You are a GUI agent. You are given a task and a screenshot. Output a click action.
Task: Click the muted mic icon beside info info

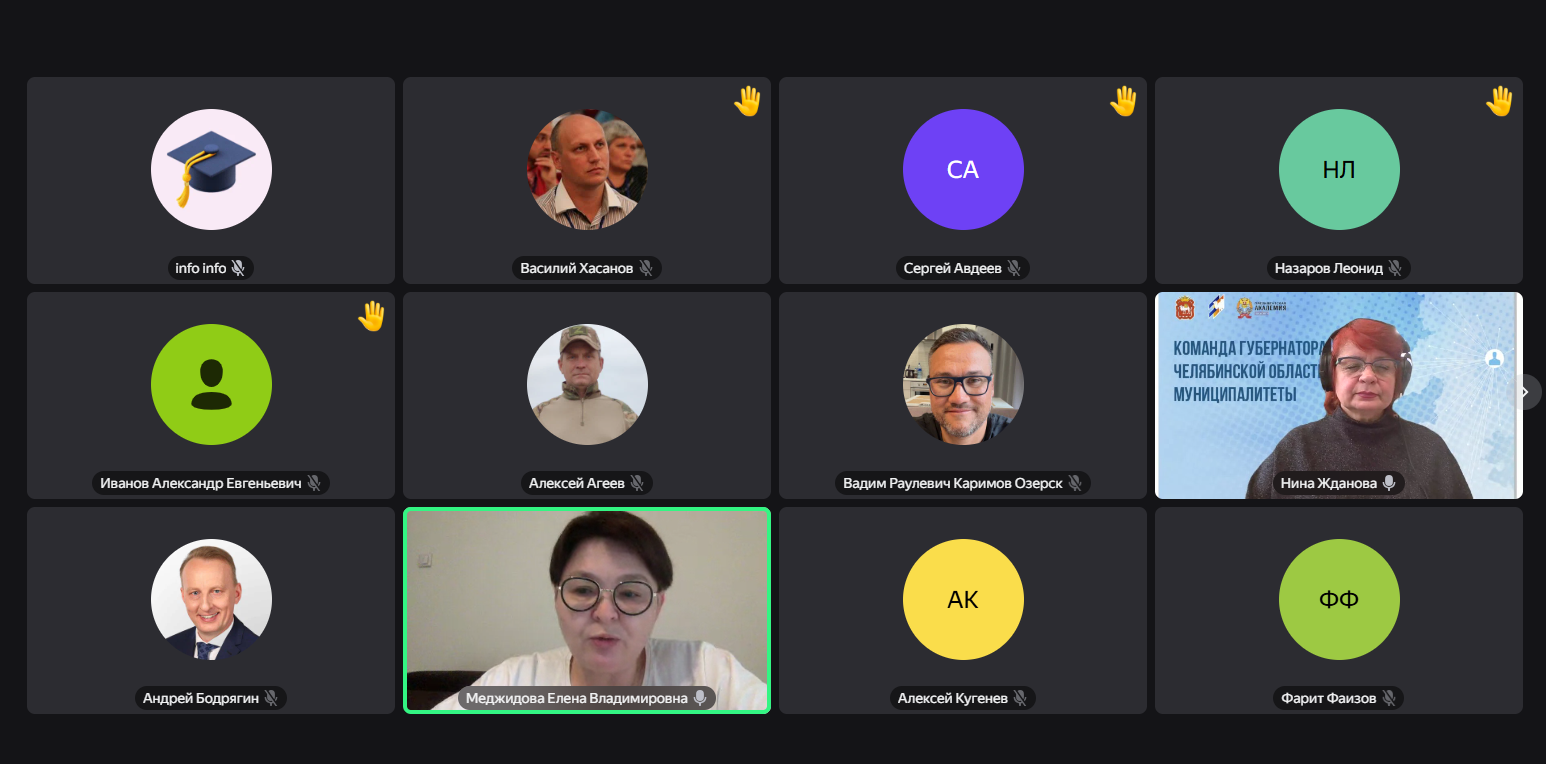238,268
